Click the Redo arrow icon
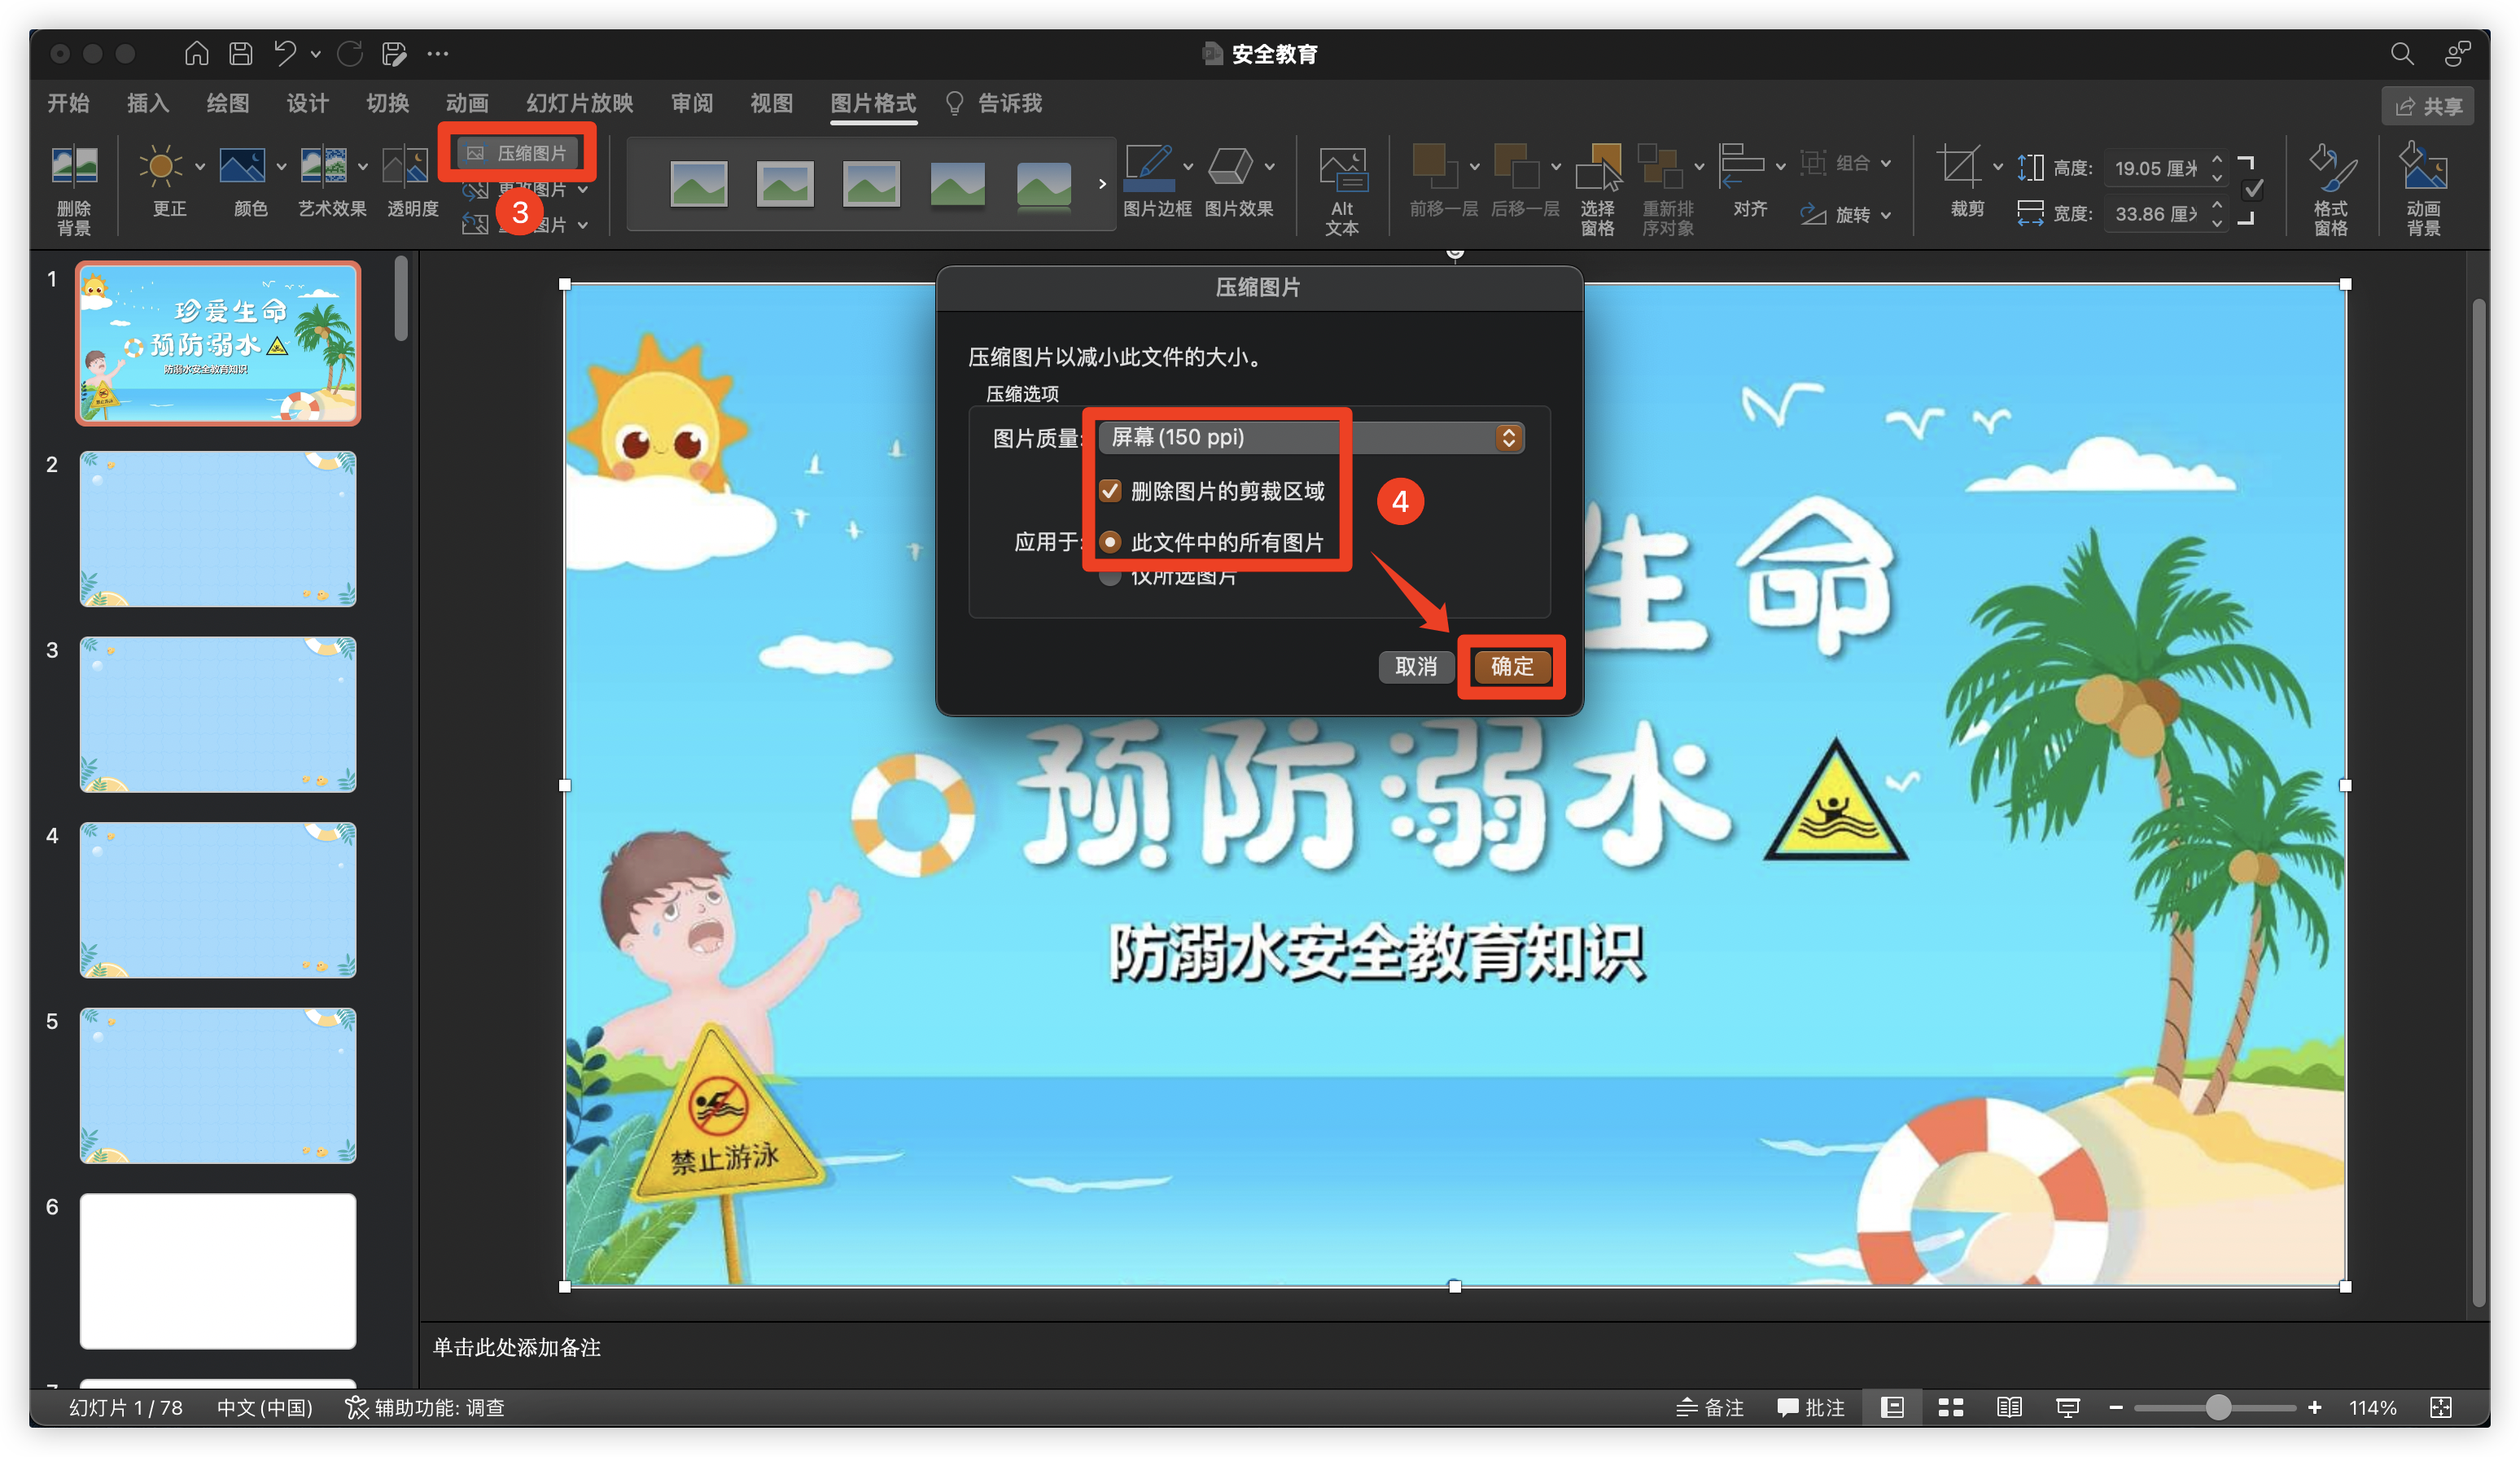2520x1457 pixels. point(350,53)
